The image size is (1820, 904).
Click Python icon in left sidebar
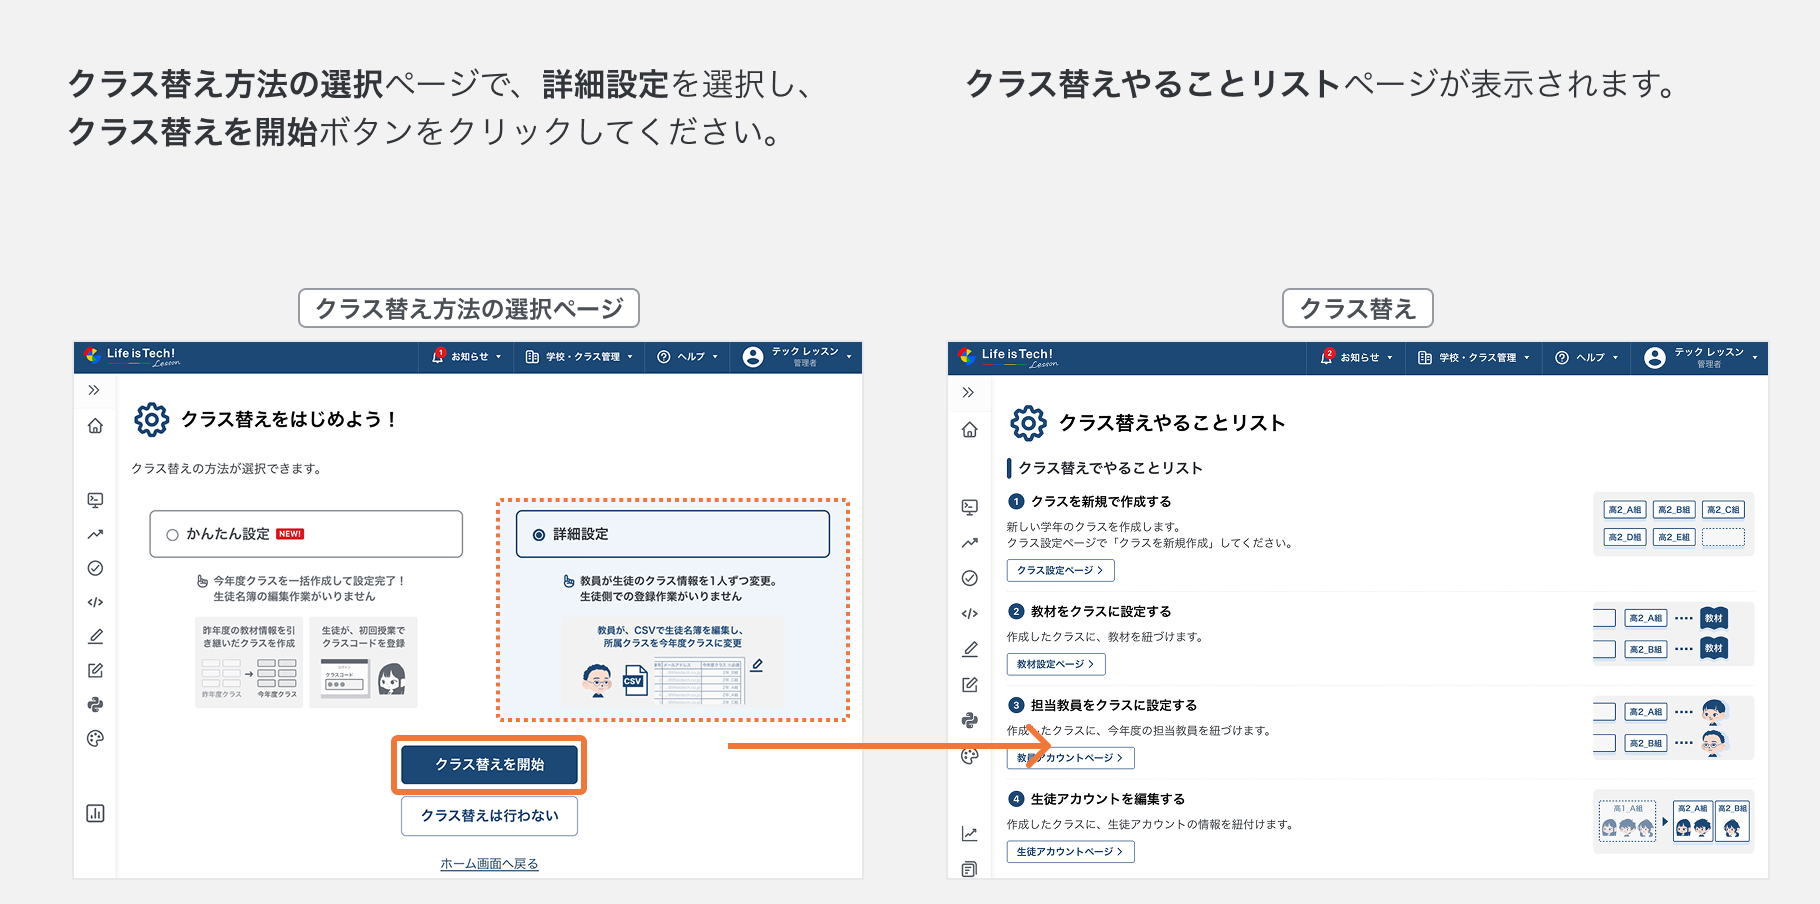(x=95, y=704)
